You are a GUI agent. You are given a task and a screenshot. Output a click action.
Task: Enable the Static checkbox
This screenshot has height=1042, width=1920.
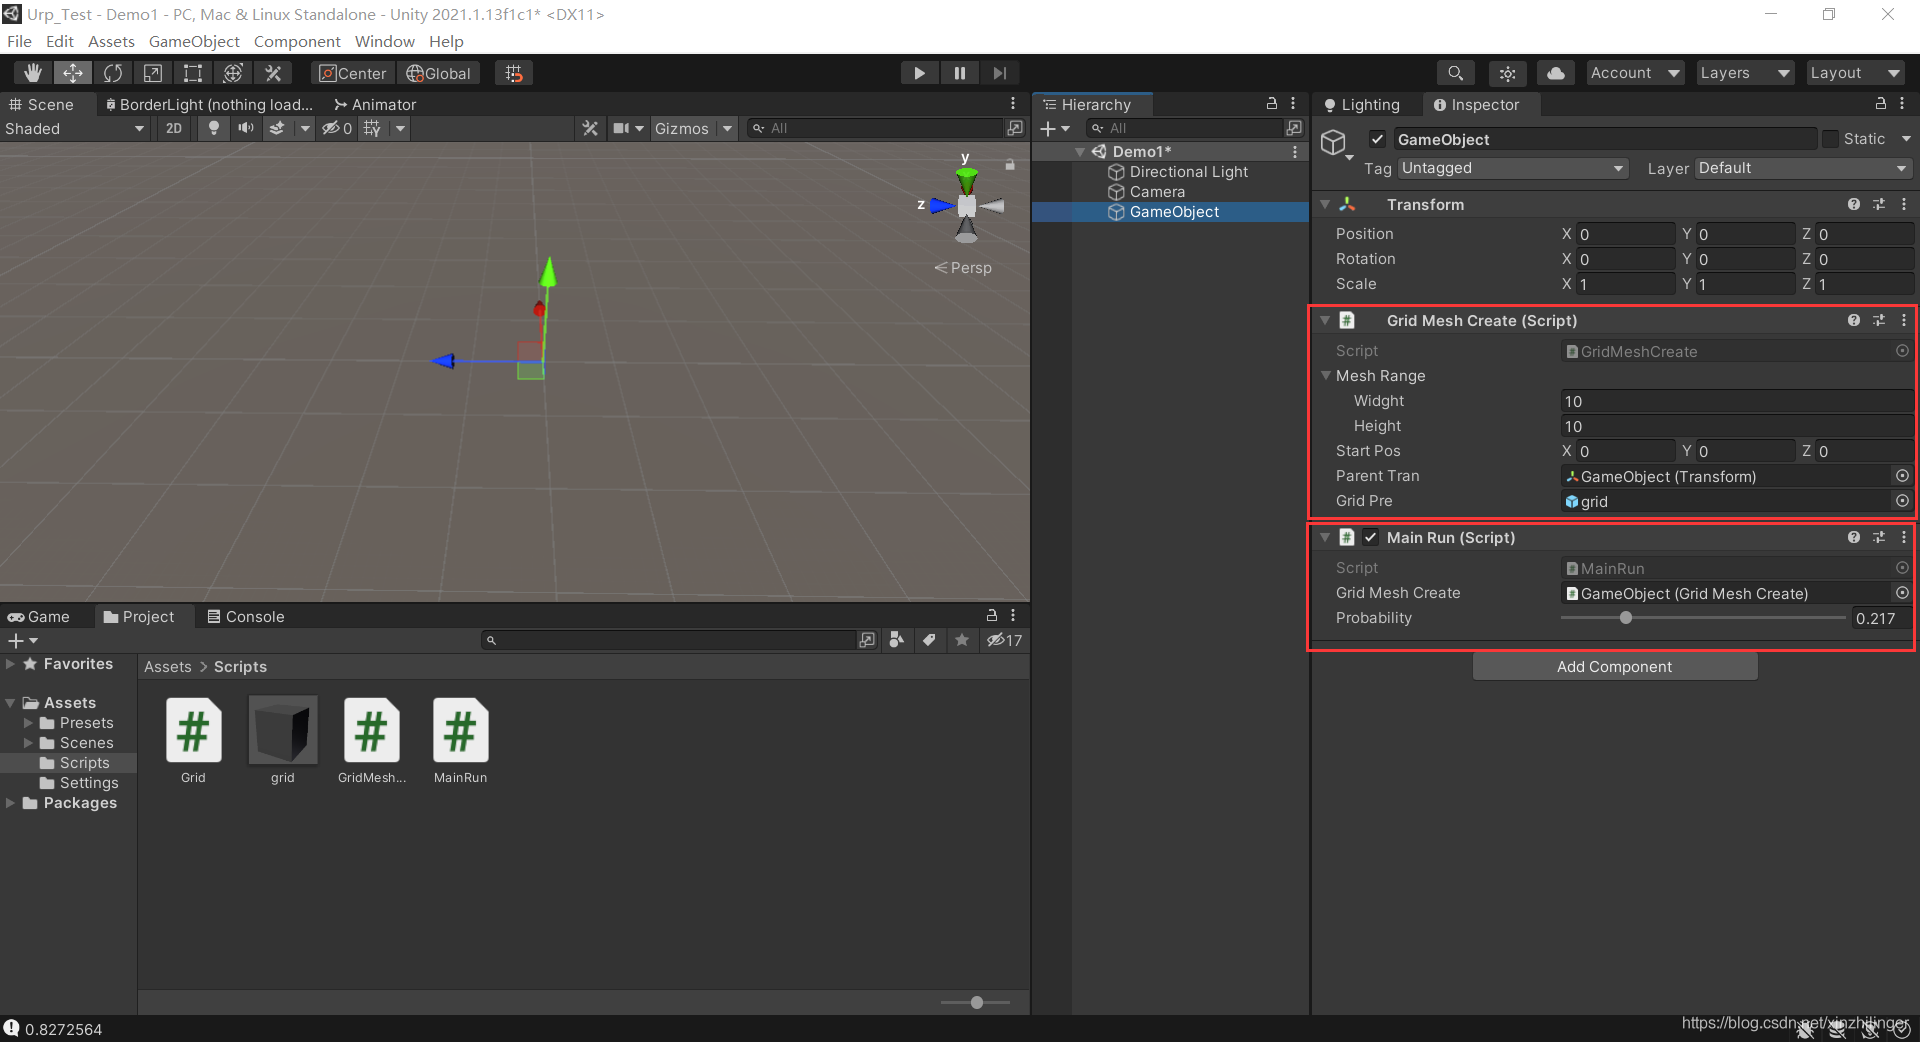click(1830, 139)
